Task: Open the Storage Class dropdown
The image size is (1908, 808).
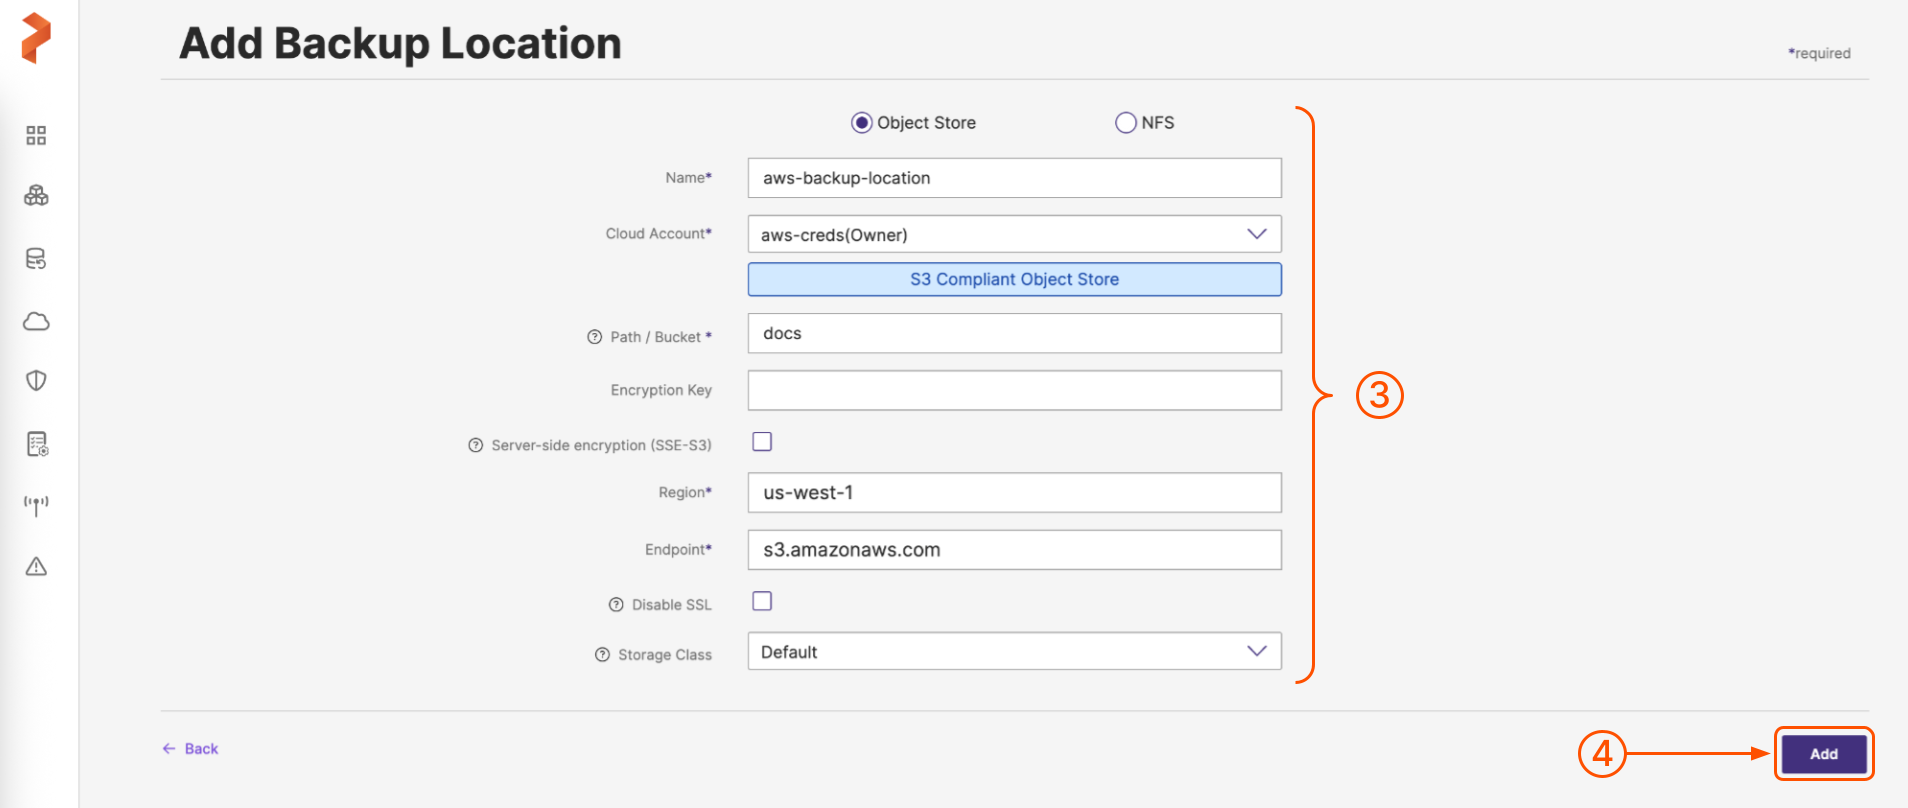Action: [x=1014, y=651]
